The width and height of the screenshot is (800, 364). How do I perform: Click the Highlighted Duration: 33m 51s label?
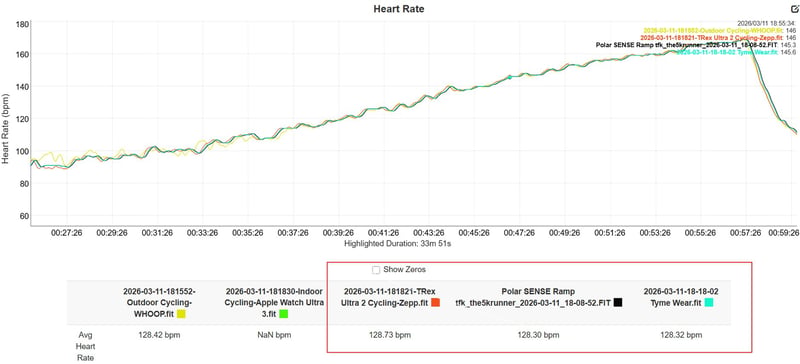click(x=397, y=244)
